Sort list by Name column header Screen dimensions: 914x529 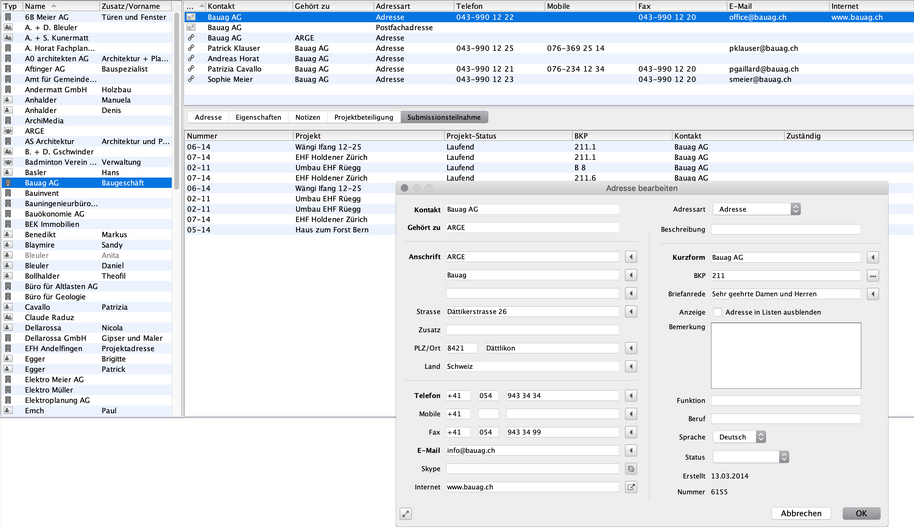point(60,5)
